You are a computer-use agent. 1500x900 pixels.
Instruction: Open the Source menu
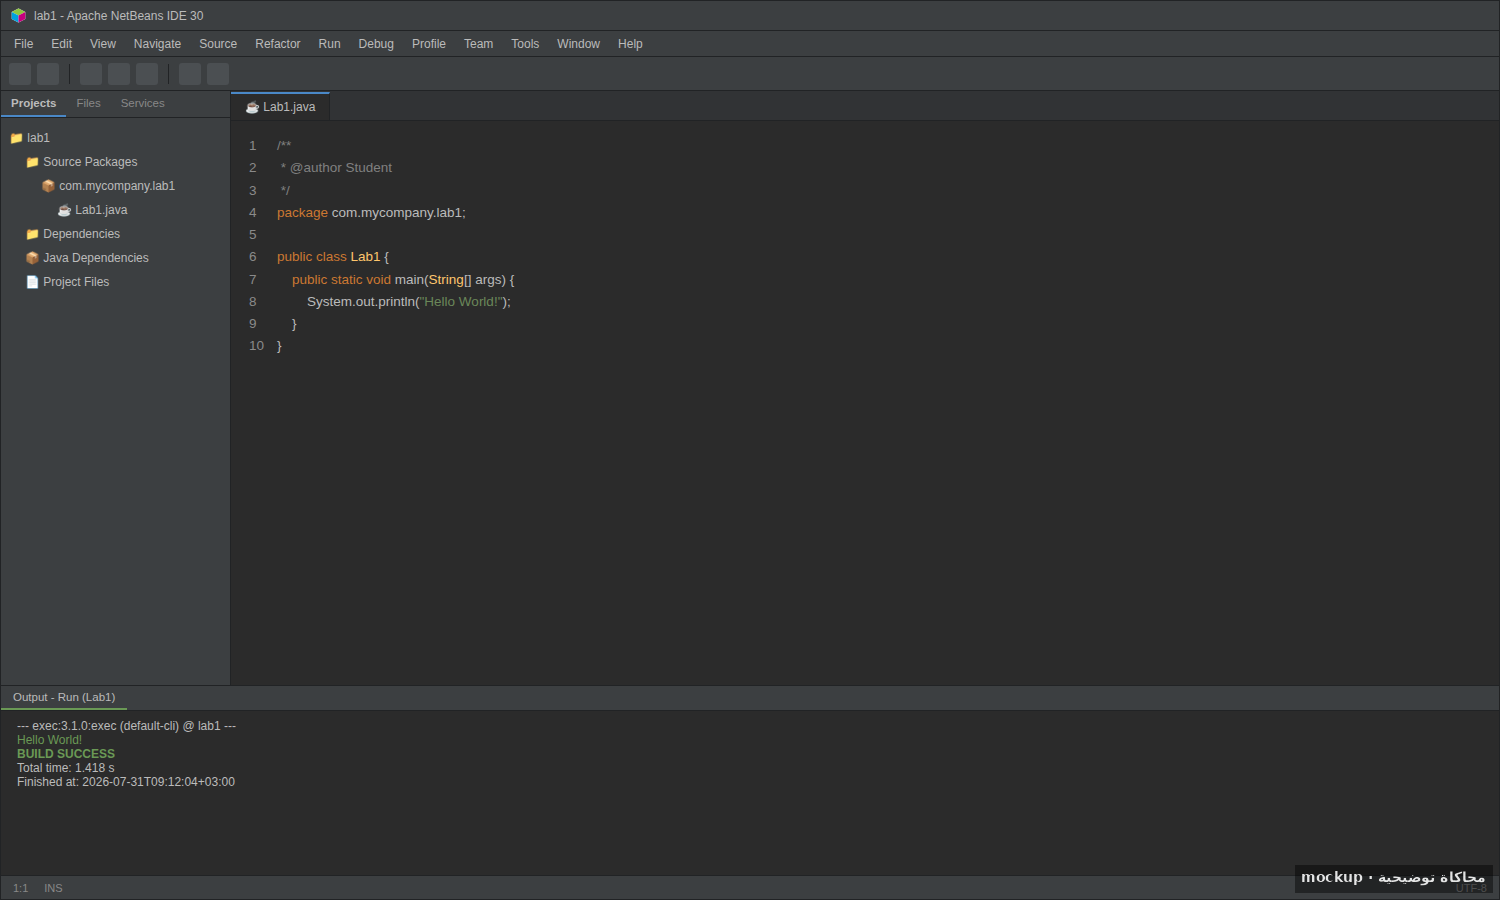pos(218,44)
